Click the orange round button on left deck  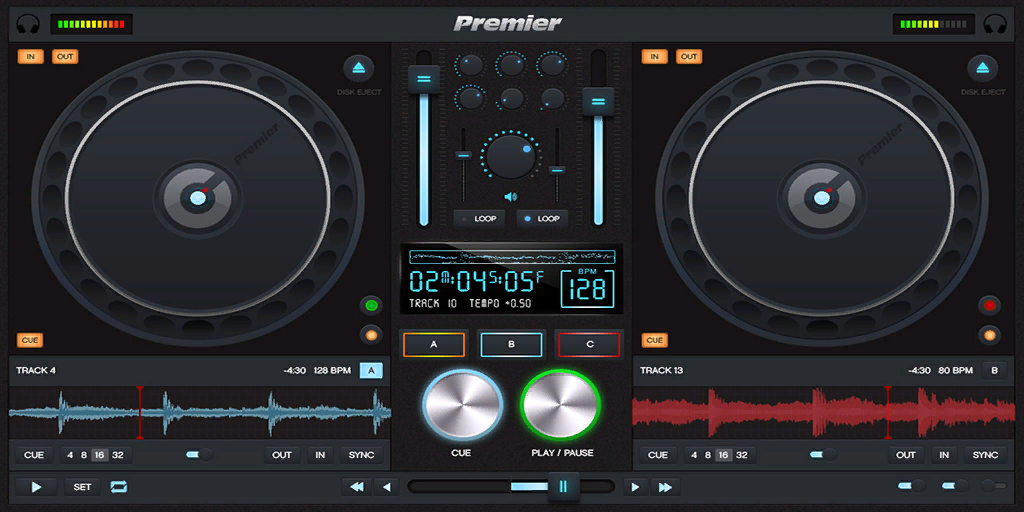(x=372, y=335)
